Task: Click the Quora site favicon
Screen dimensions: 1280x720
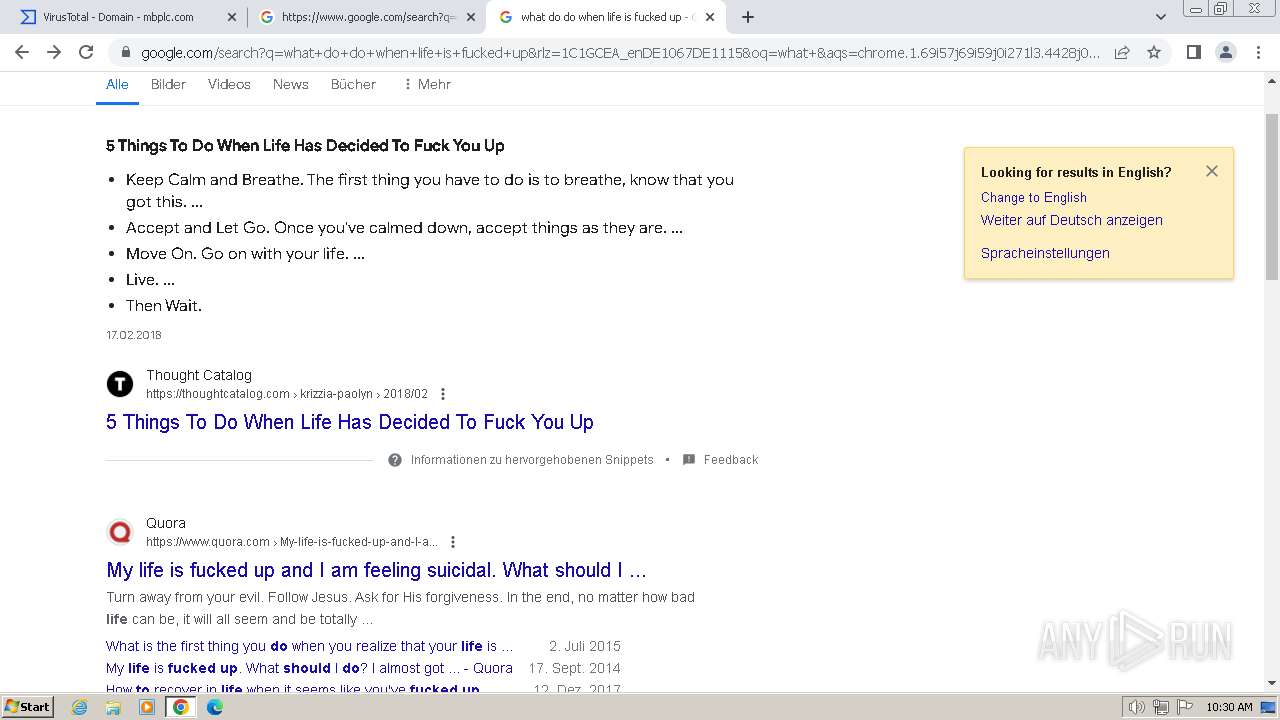Action: pos(120,532)
